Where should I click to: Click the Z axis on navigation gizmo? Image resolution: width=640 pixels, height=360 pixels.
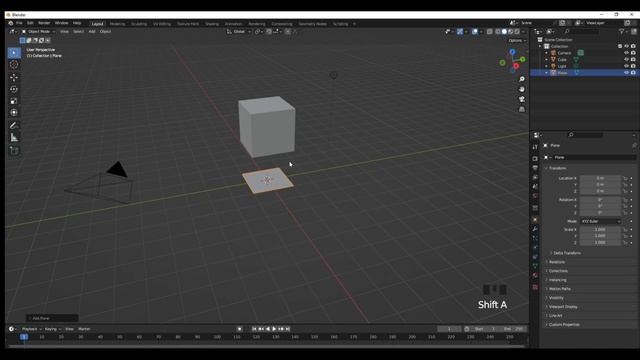tap(512, 52)
